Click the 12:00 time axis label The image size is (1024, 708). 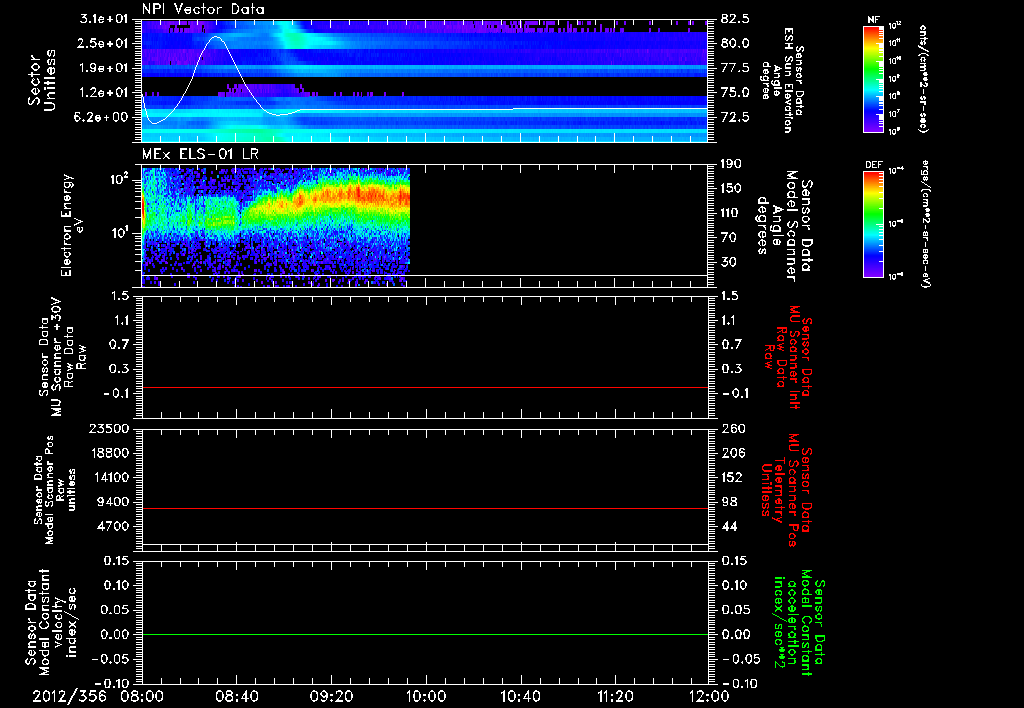(x=709, y=696)
